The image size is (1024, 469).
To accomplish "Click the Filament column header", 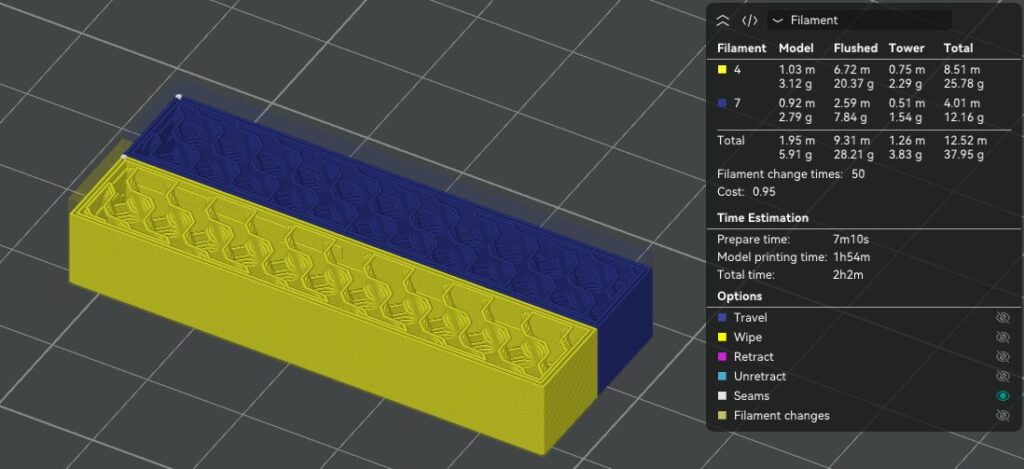I will 741,48.
